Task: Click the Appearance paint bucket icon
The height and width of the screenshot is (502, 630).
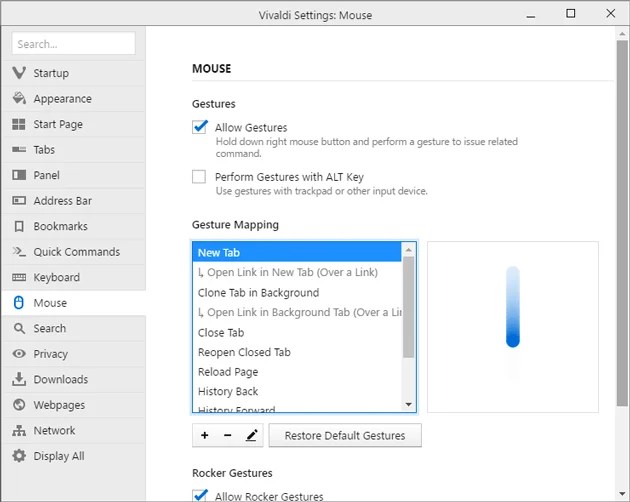Action: point(19,98)
